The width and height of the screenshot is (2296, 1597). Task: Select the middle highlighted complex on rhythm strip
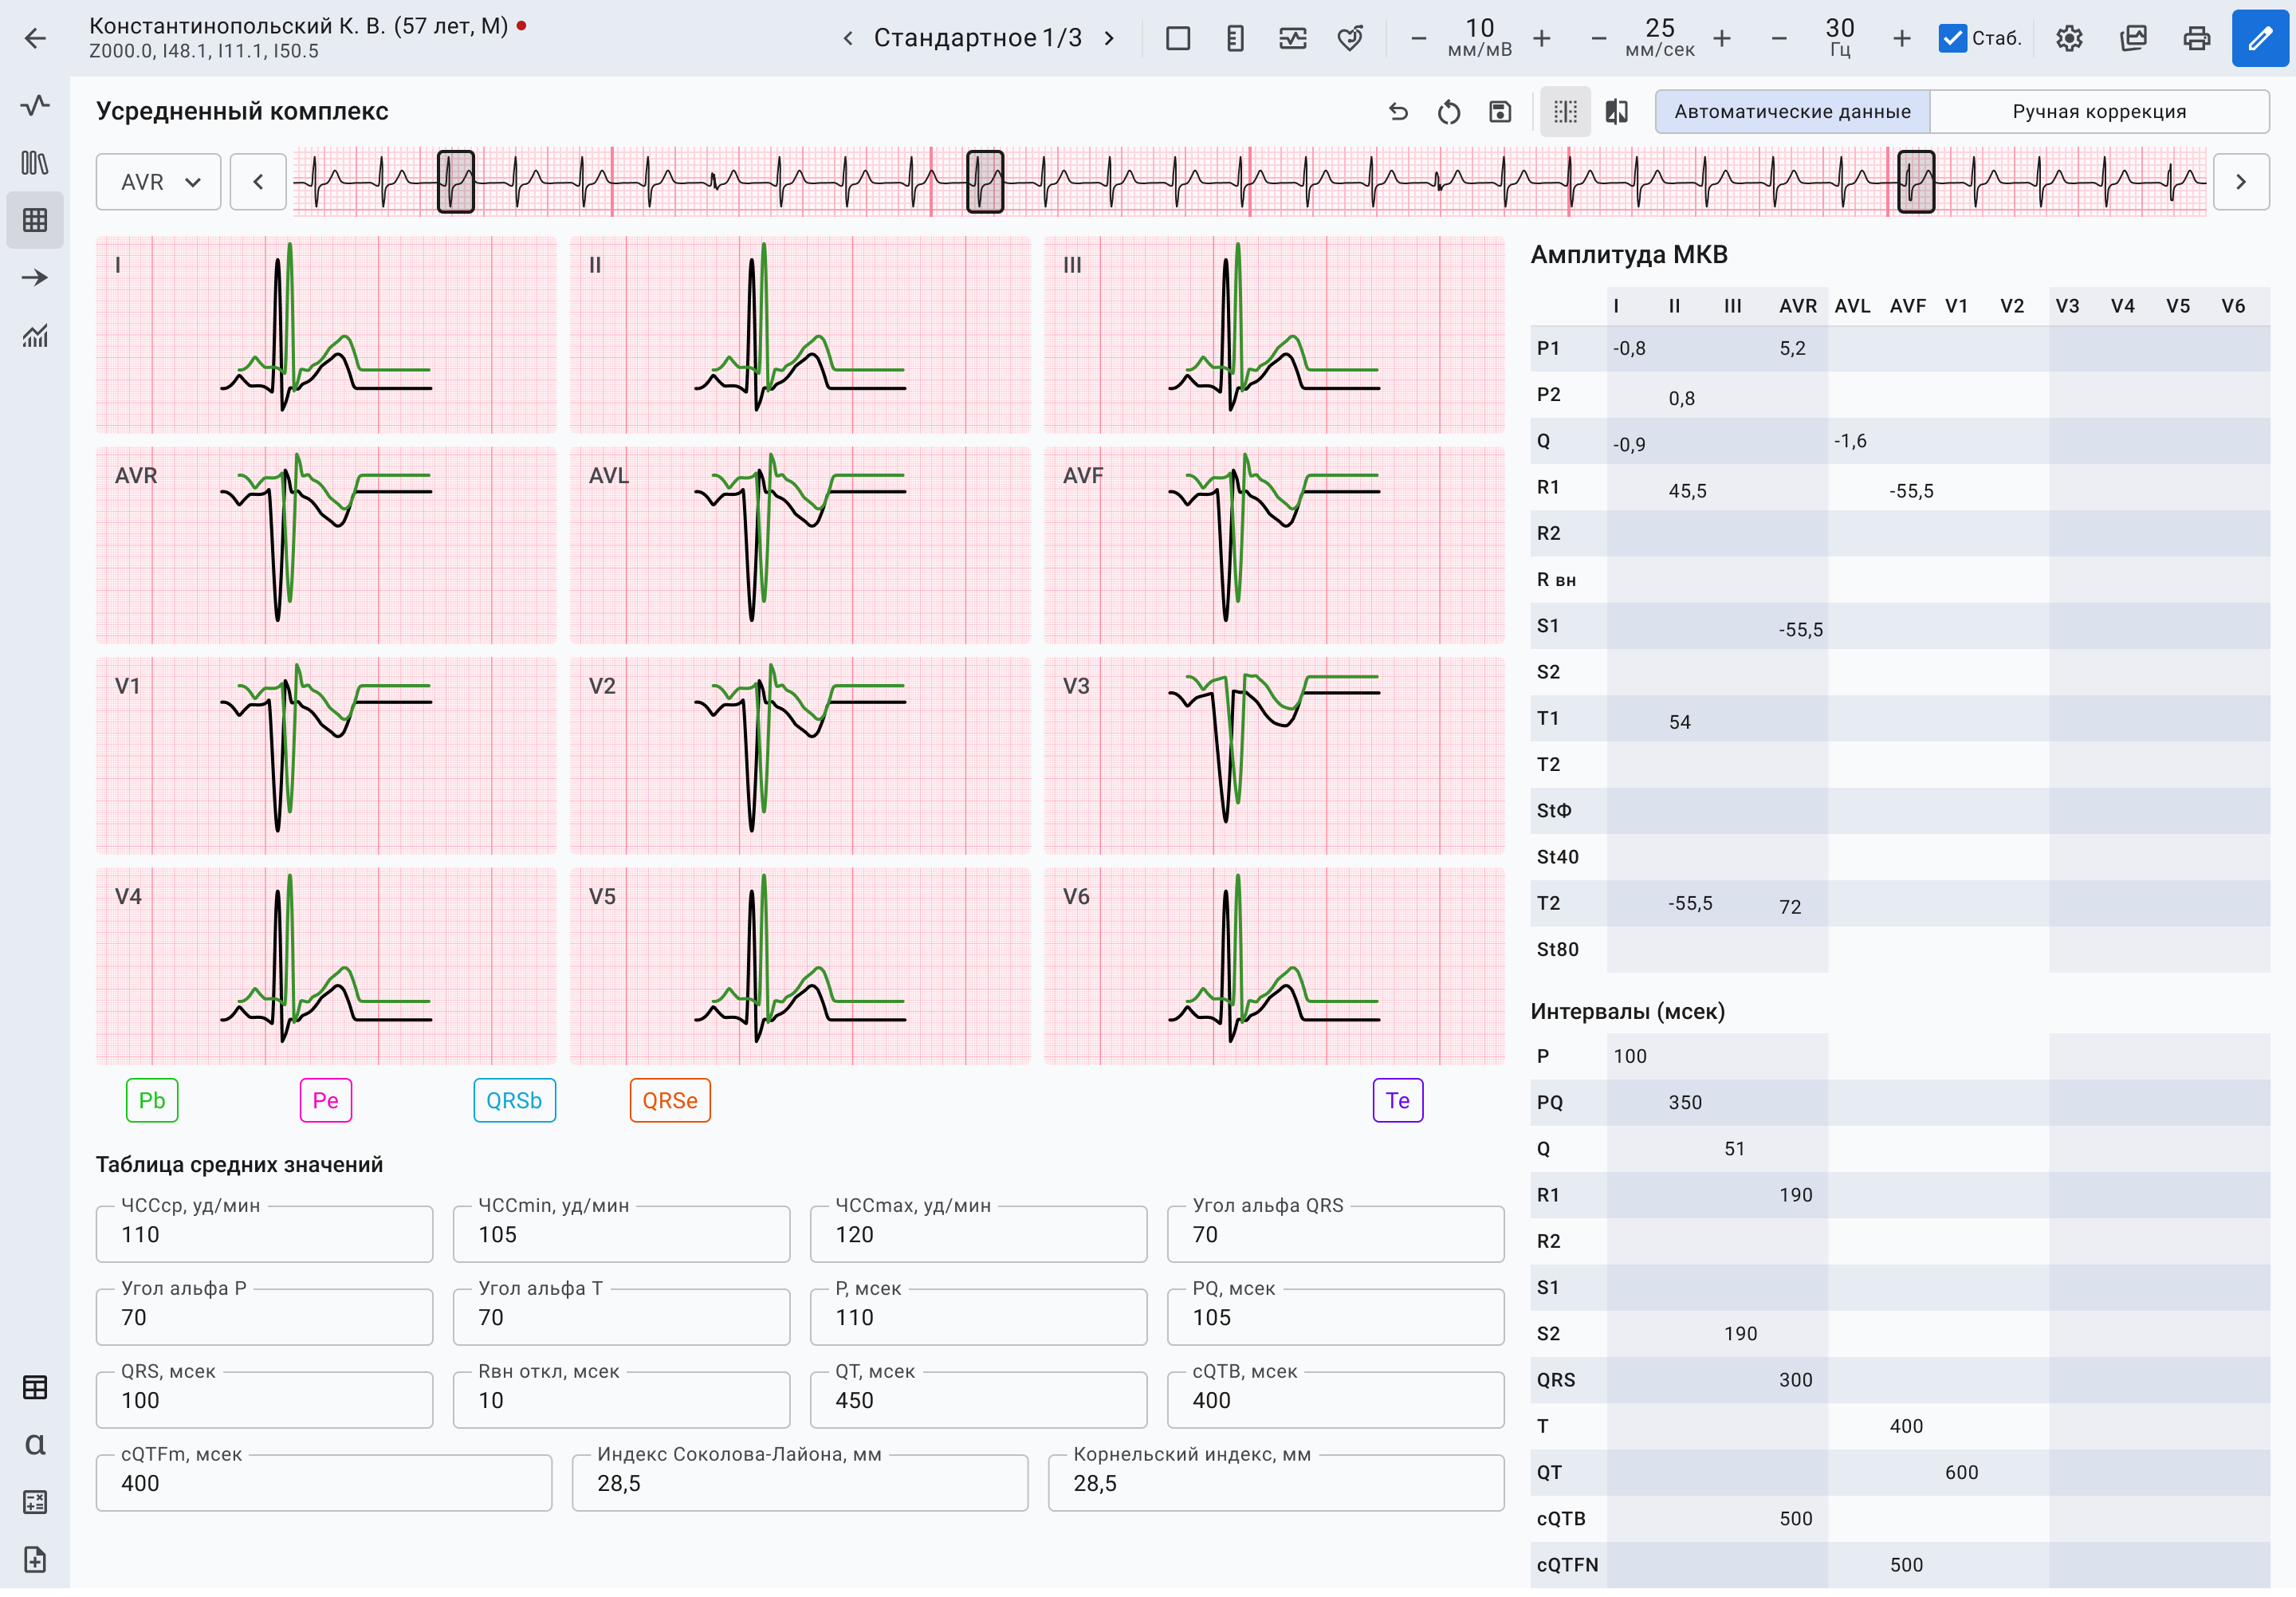pos(985,182)
